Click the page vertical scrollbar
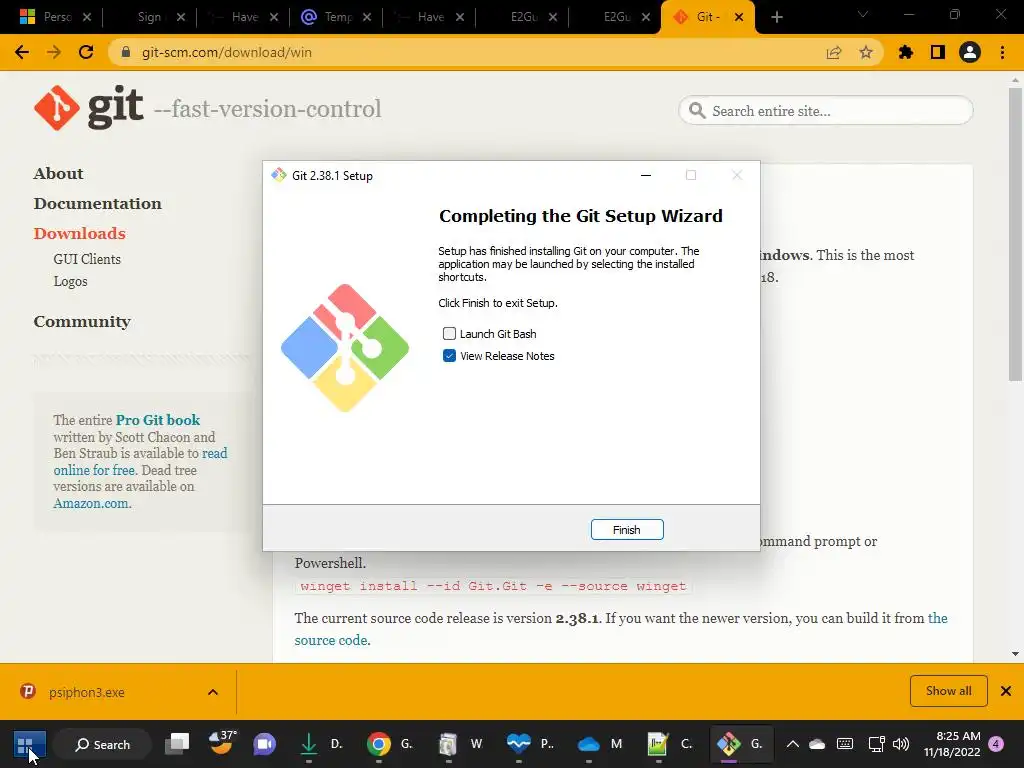This screenshot has width=1024, height=768. click(x=1015, y=235)
